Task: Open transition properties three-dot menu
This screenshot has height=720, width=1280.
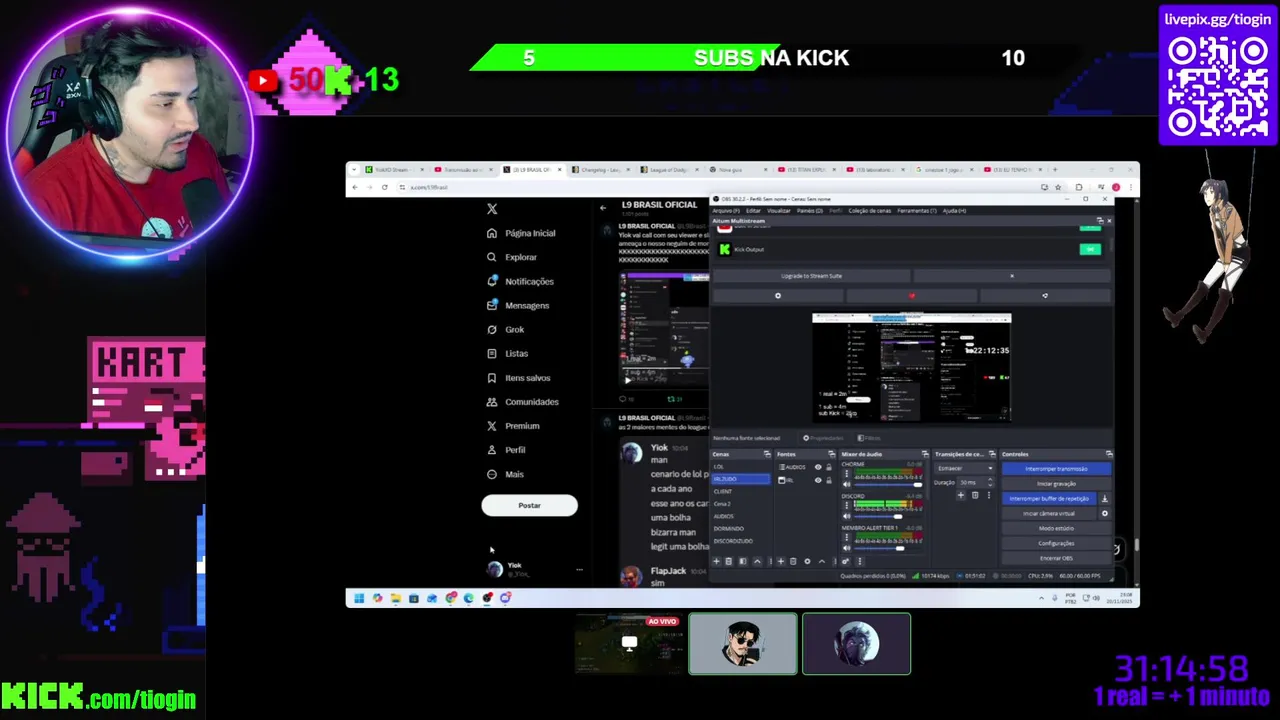Action: pos(989,495)
